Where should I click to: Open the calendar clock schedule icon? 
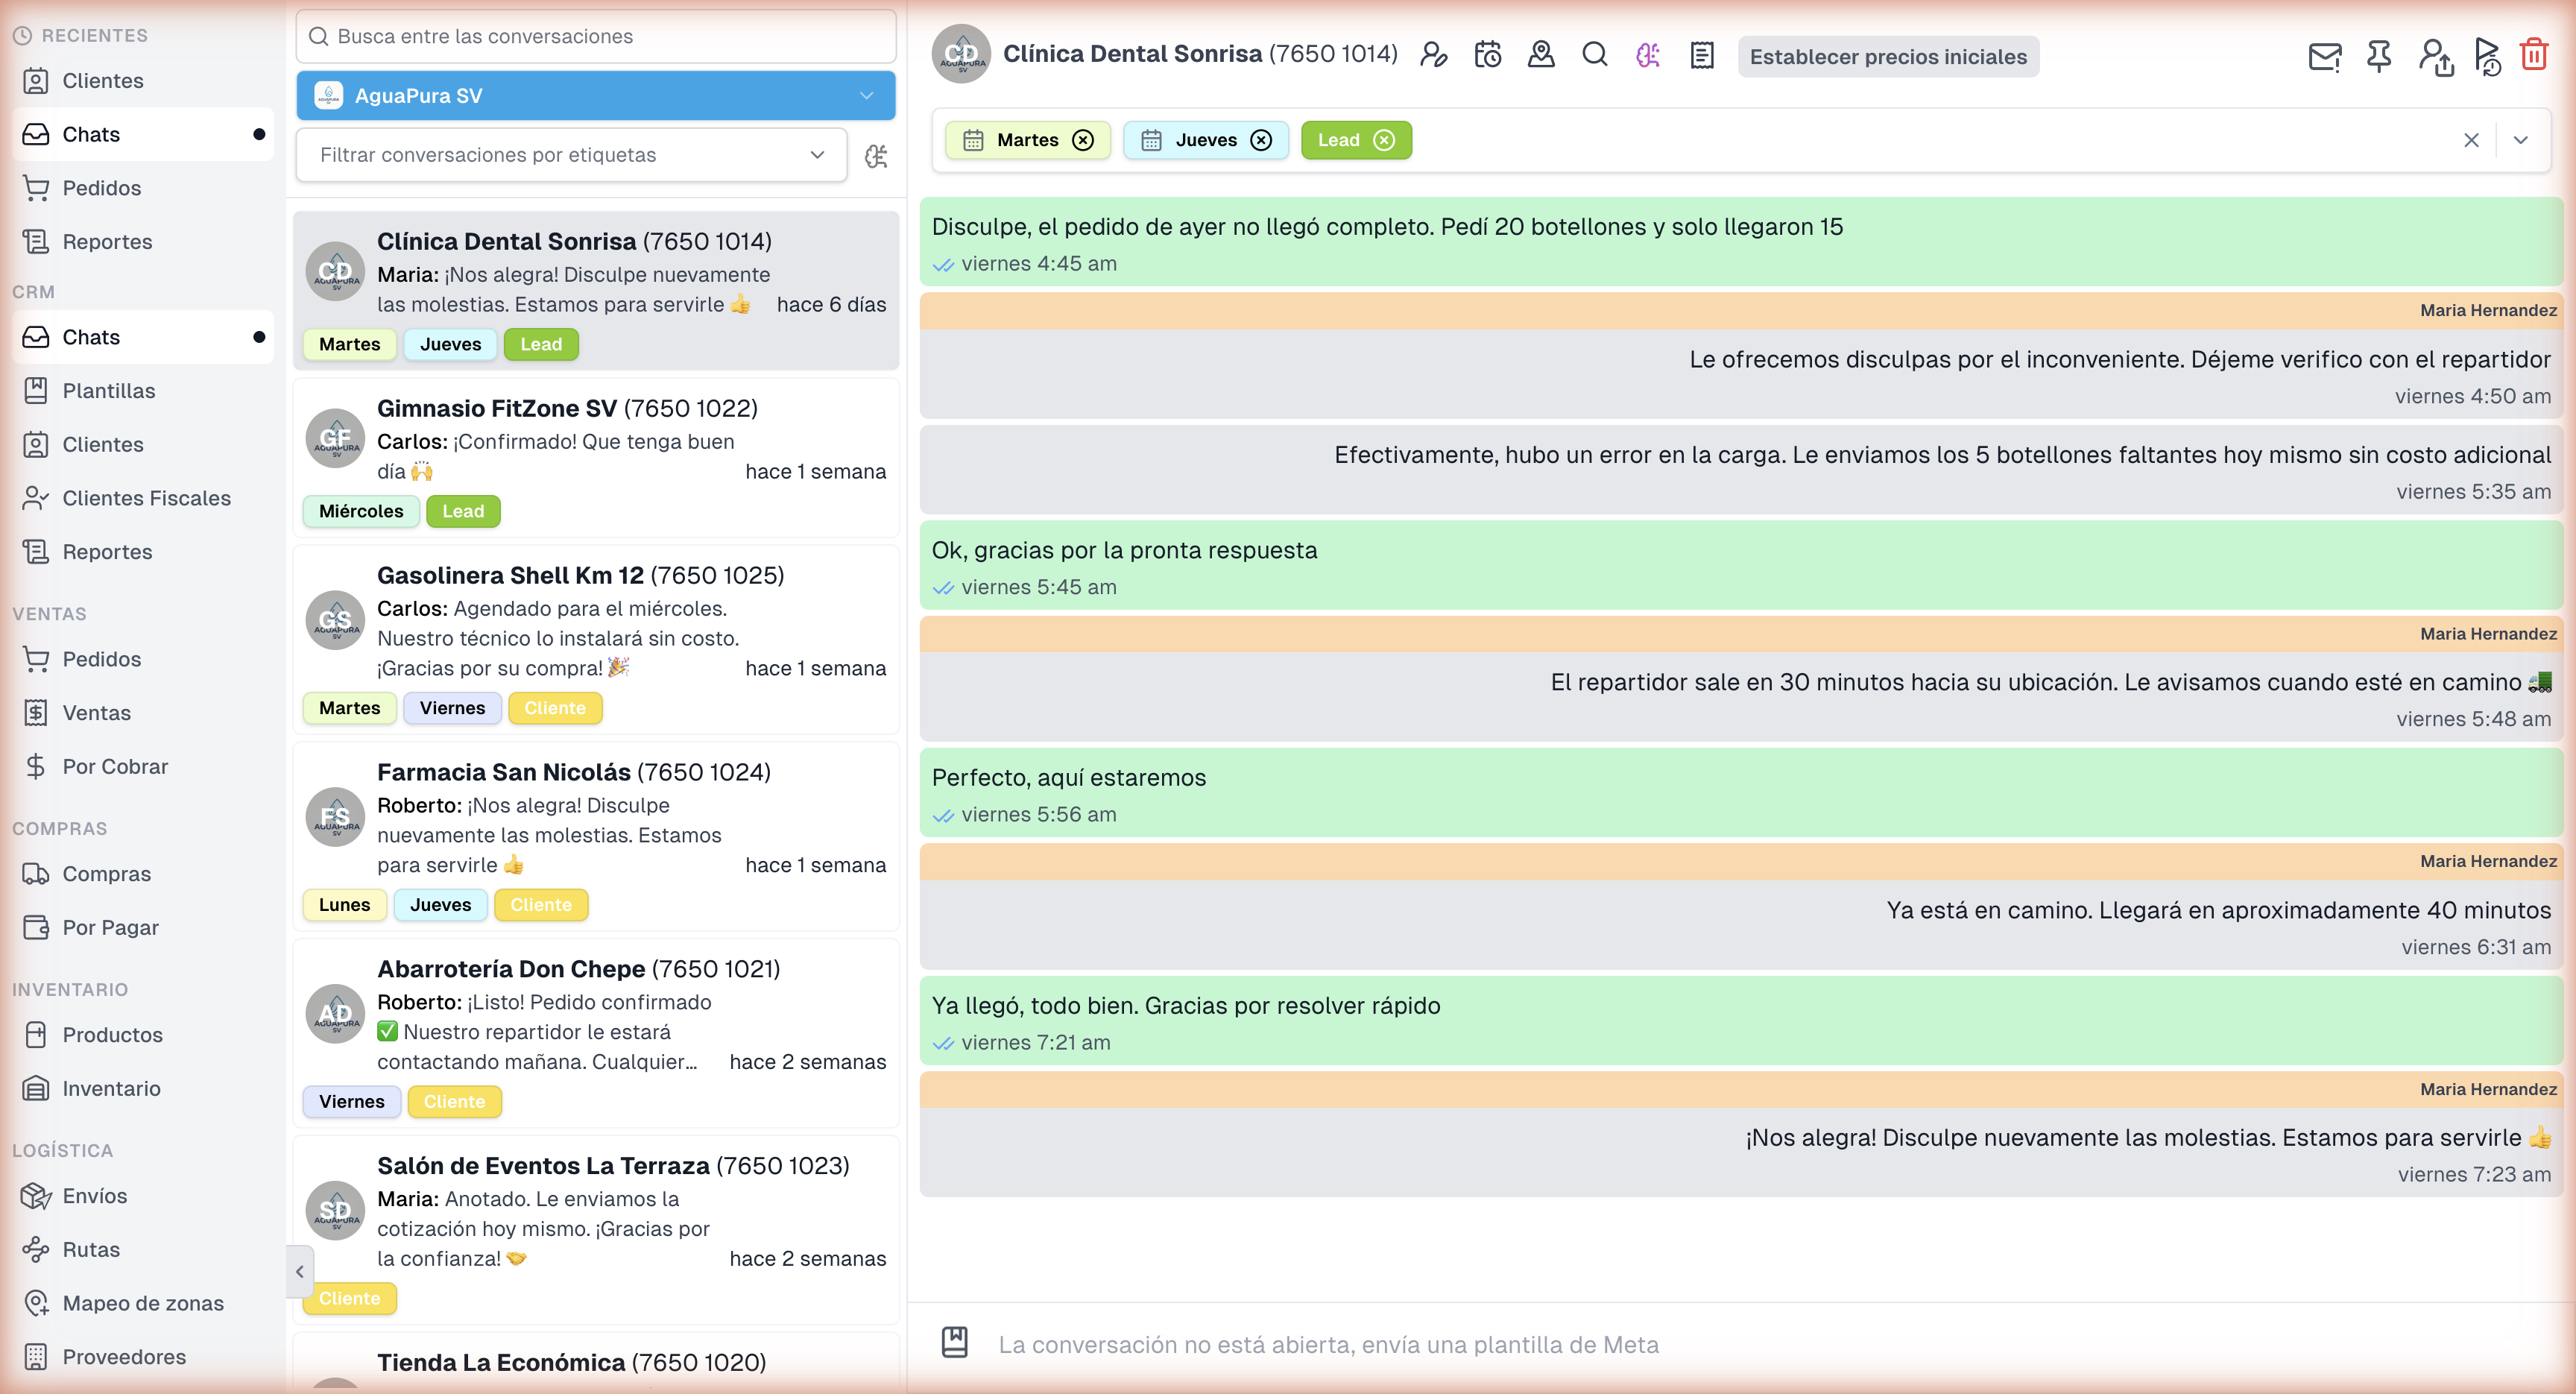click(1487, 55)
